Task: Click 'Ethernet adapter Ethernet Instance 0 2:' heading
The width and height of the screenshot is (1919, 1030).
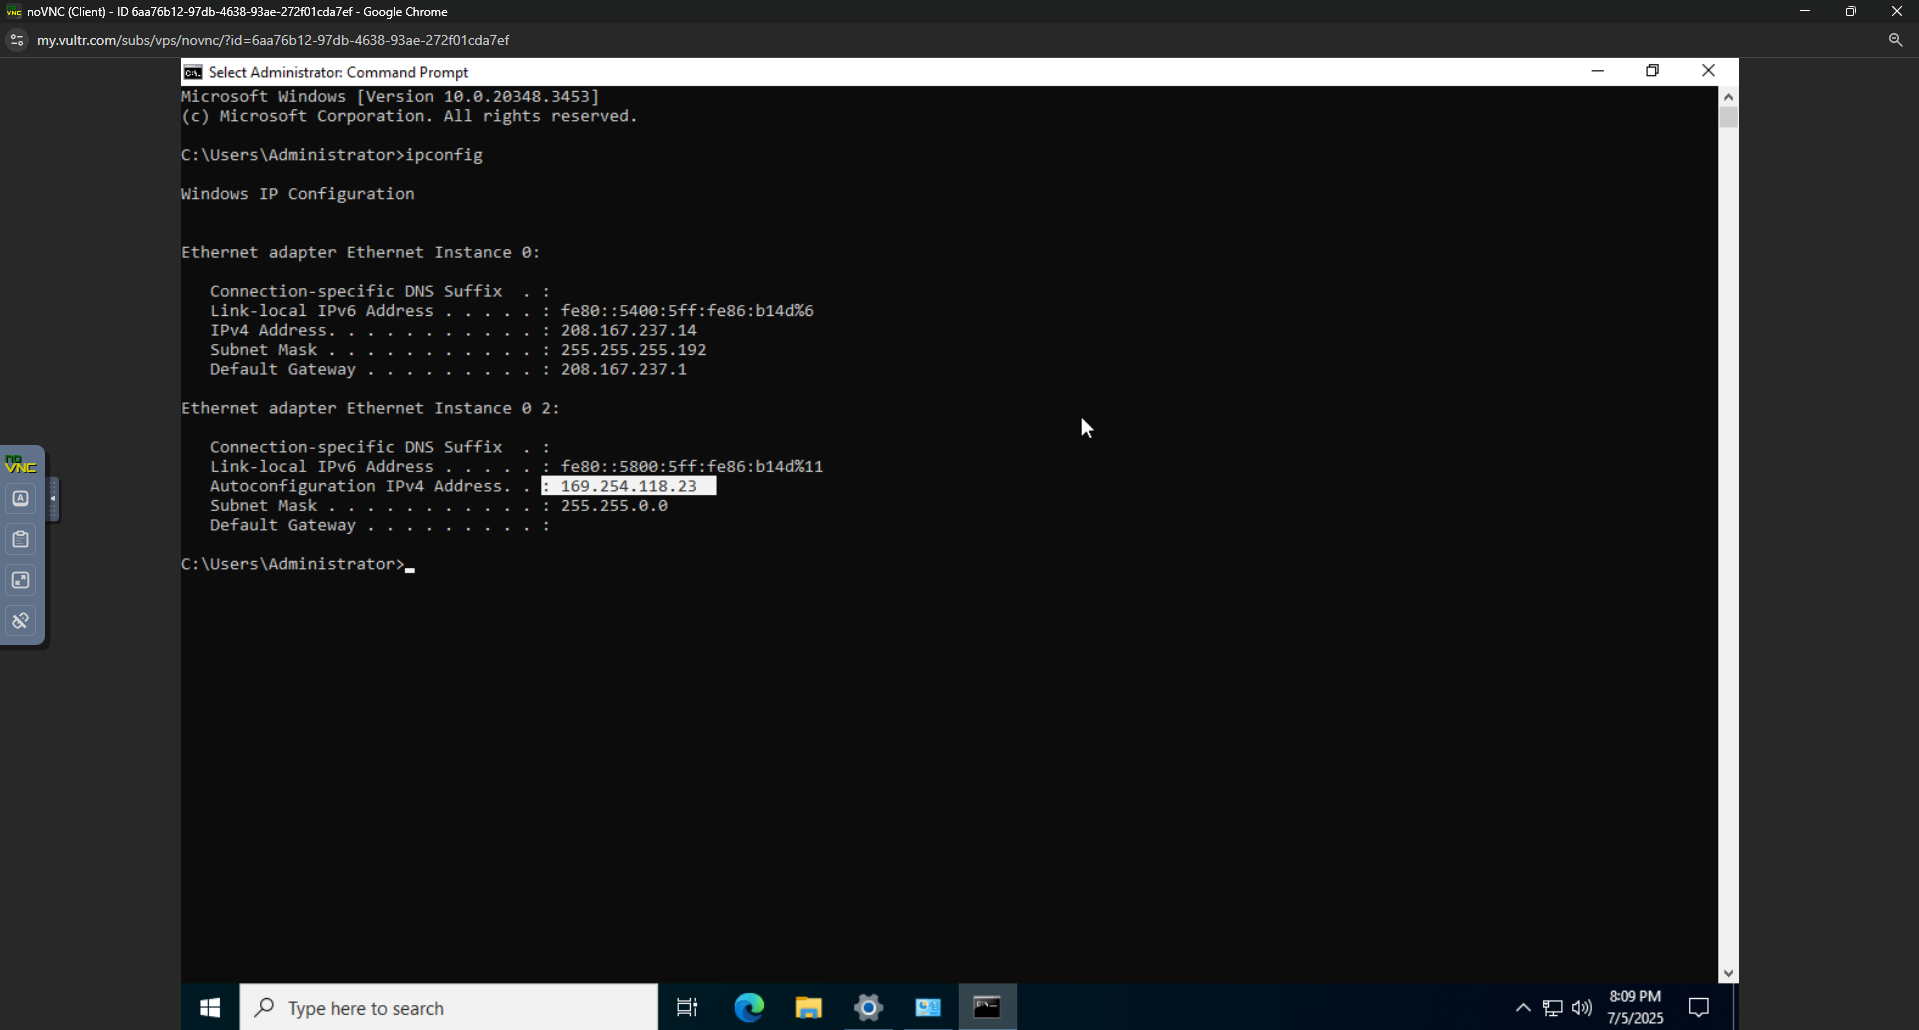Action: point(371,408)
